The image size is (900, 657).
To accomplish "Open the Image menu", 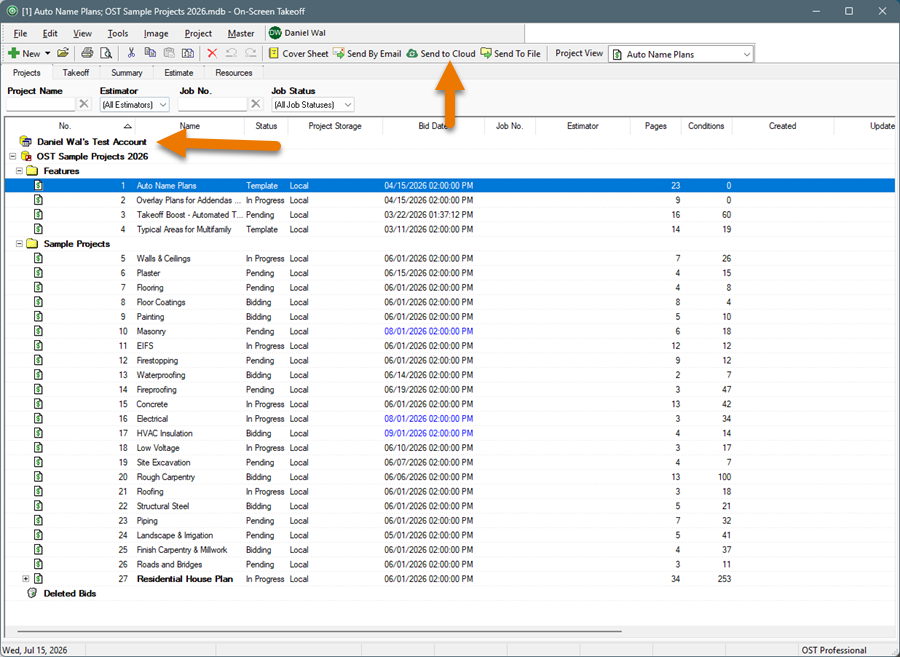I will pos(156,33).
